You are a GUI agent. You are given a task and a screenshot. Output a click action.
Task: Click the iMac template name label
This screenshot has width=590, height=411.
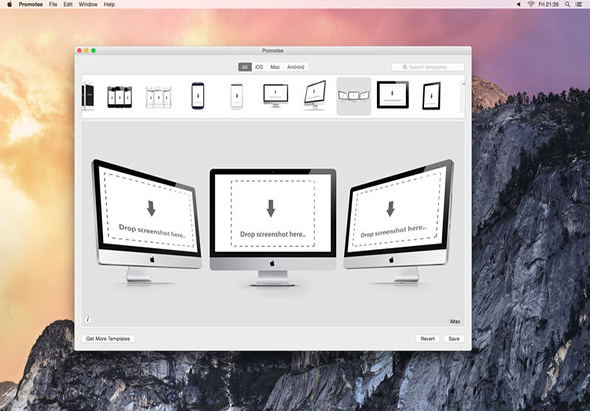click(455, 321)
